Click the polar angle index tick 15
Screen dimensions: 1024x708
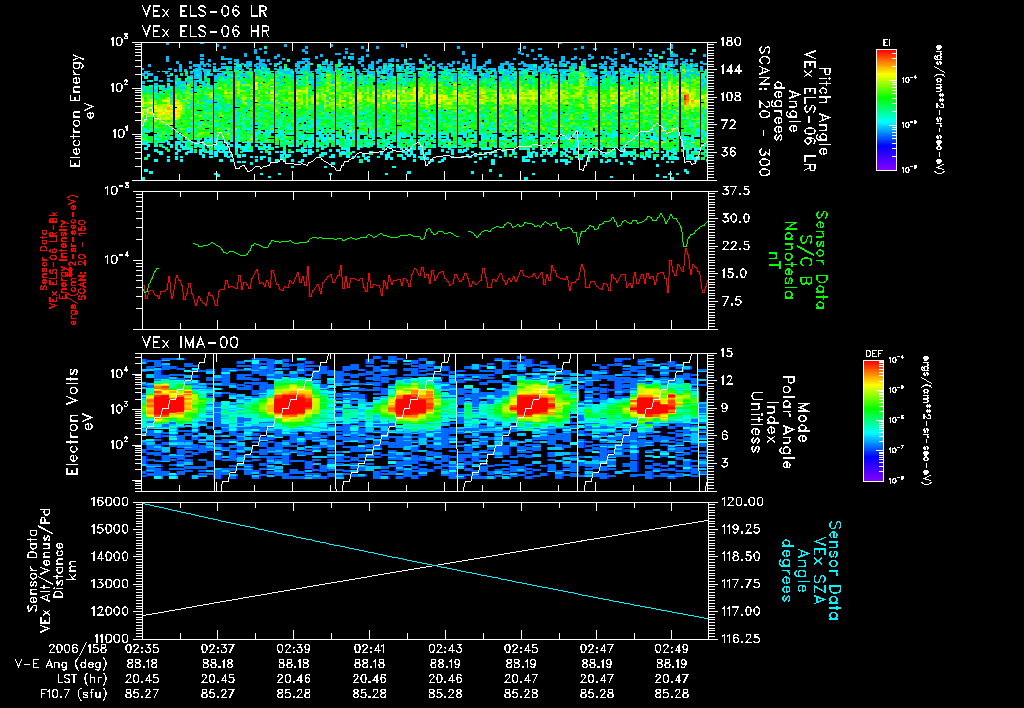click(726, 353)
